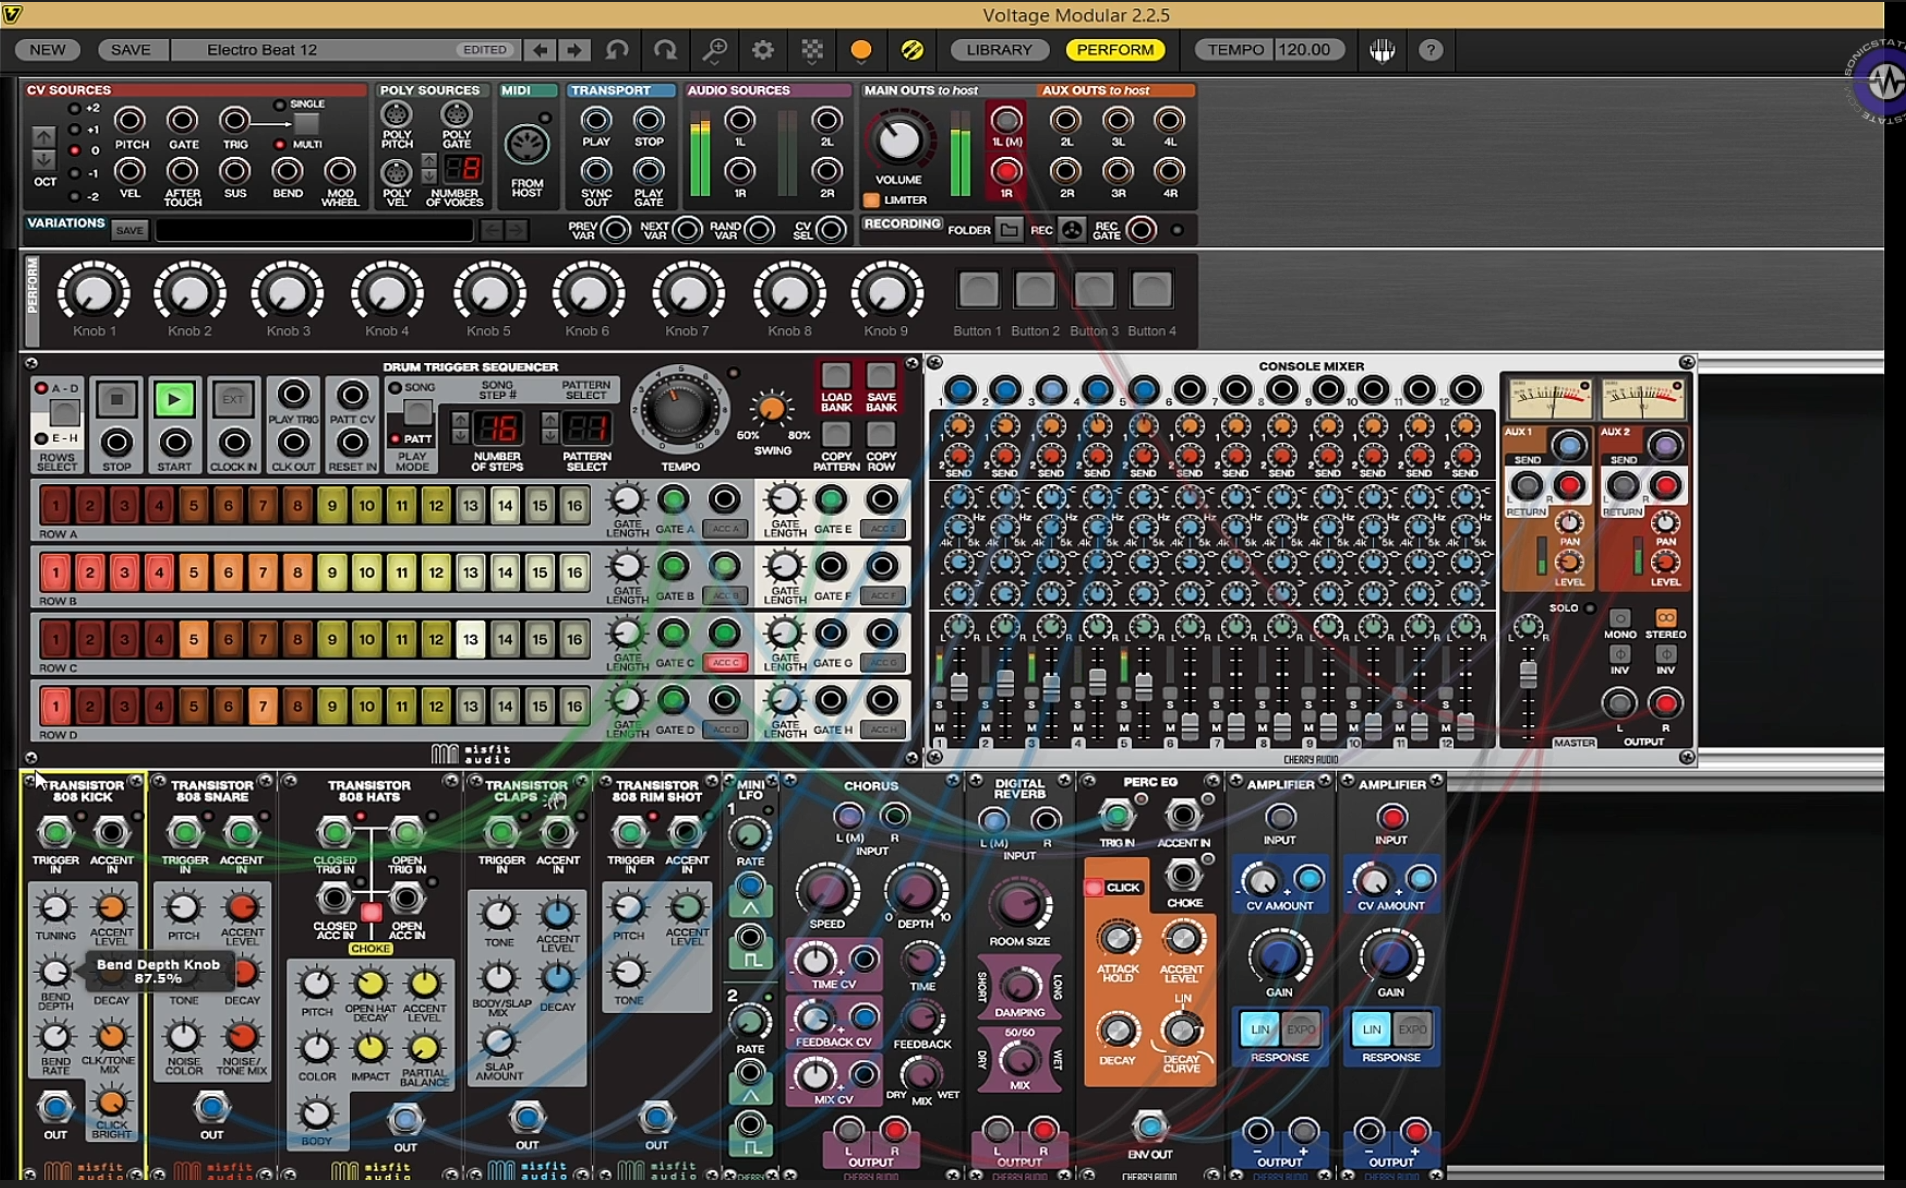Hit the green sequencer play button
The width and height of the screenshot is (1906, 1188).
click(x=174, y=400)
